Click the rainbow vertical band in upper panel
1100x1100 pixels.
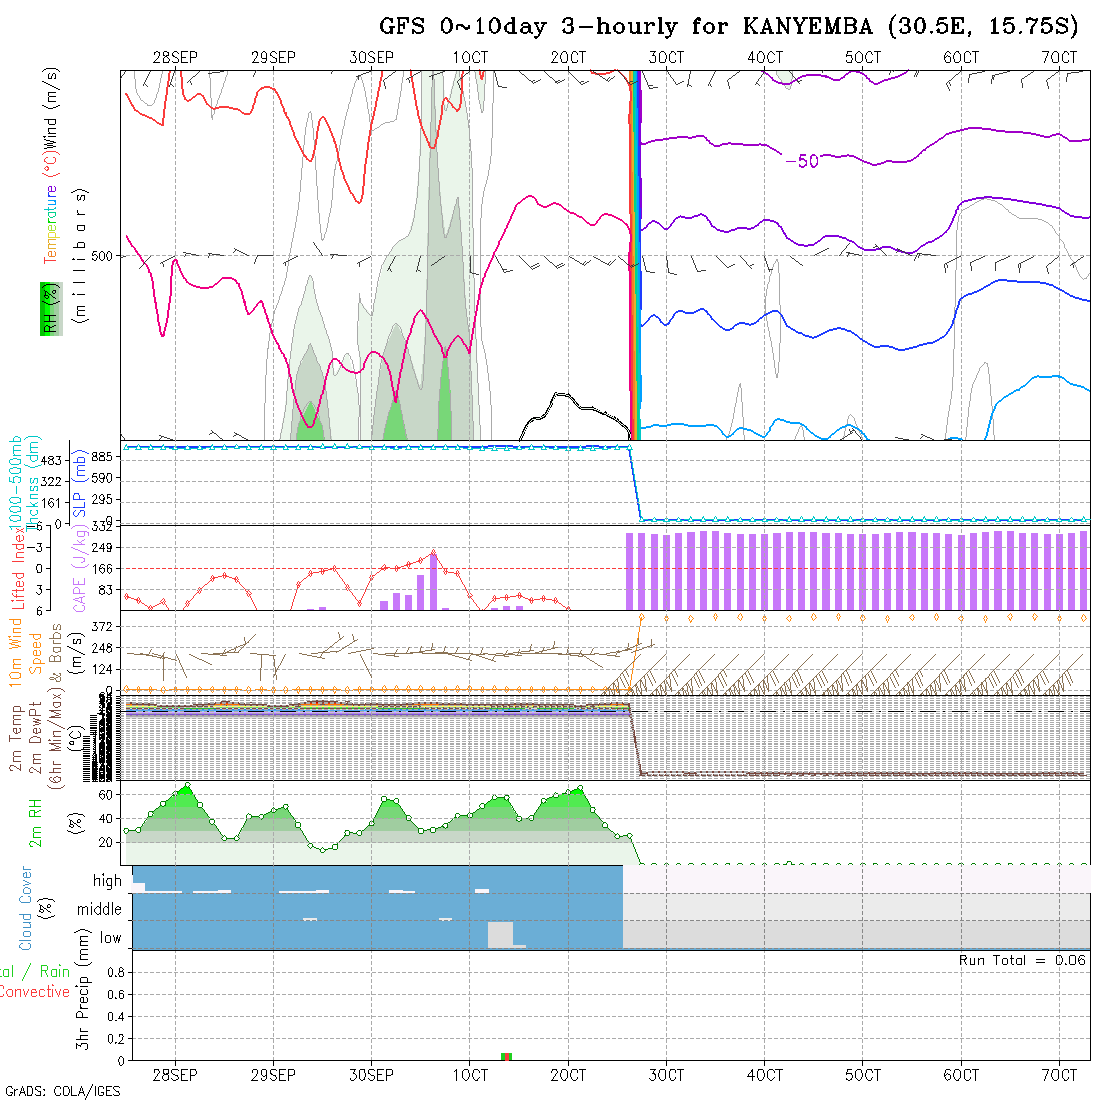[x=634, y=250]
